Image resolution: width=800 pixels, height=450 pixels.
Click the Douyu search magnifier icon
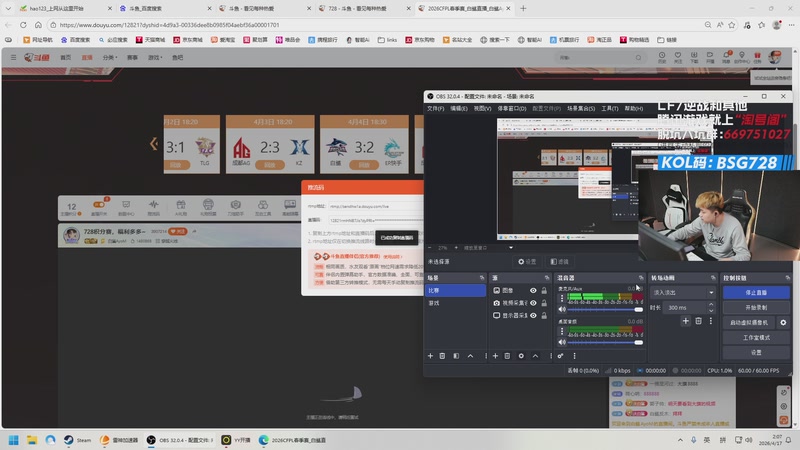(x=638, y=58)
